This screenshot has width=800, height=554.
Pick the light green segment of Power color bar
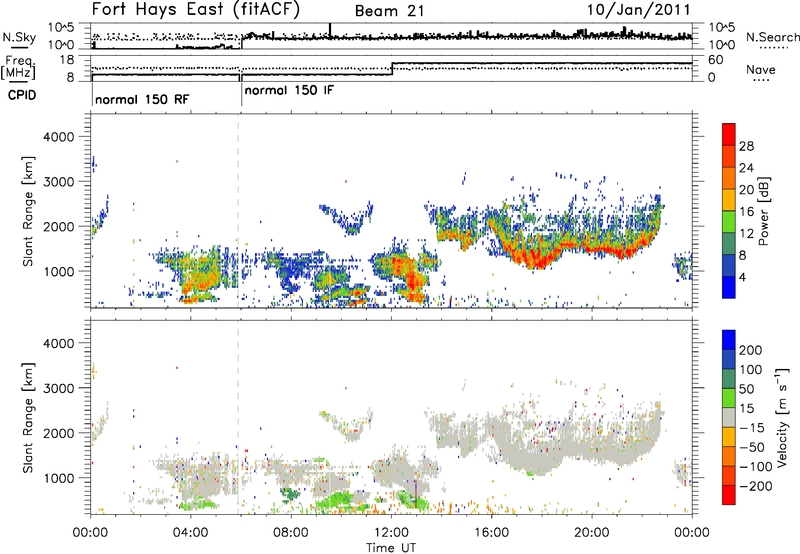click(x=729, y=222)
